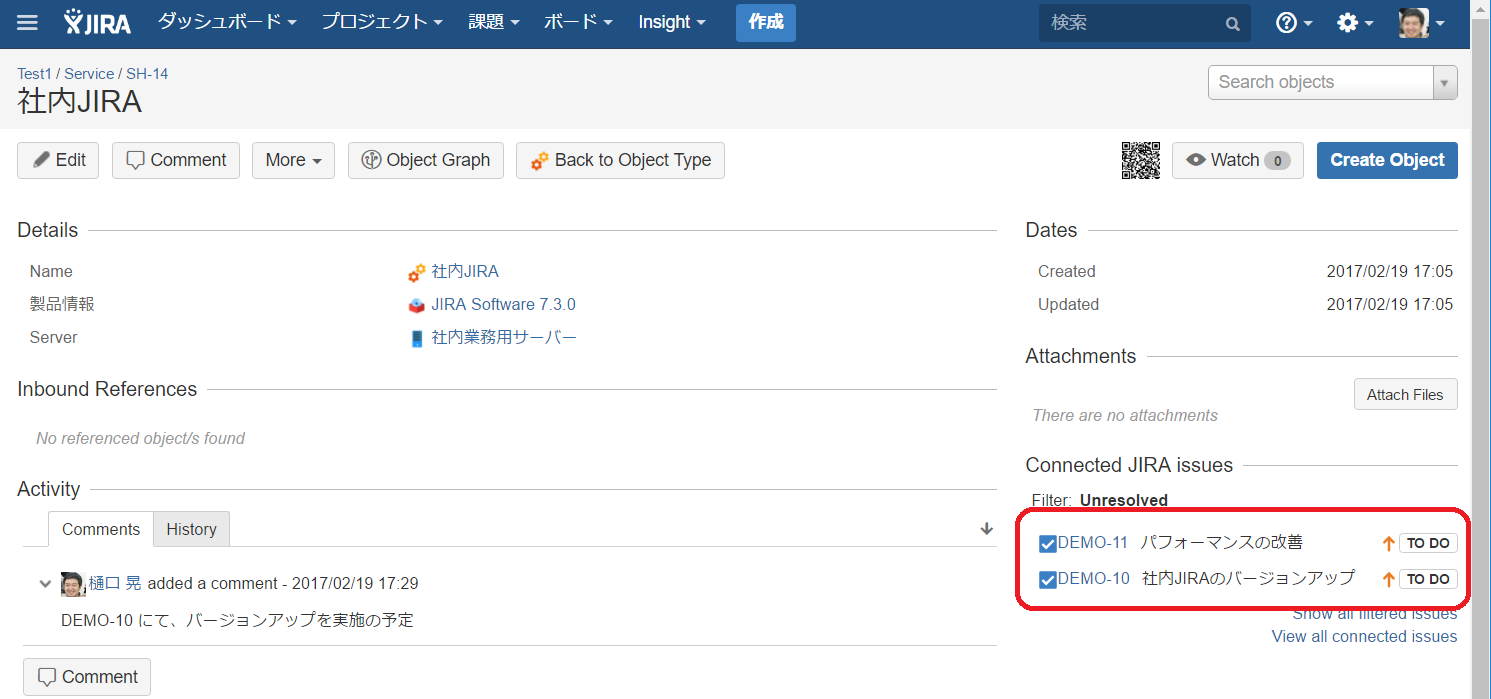Click the Create Object button
The width and height of the screenshot is (1491, 699).
tap(1387, 160)
